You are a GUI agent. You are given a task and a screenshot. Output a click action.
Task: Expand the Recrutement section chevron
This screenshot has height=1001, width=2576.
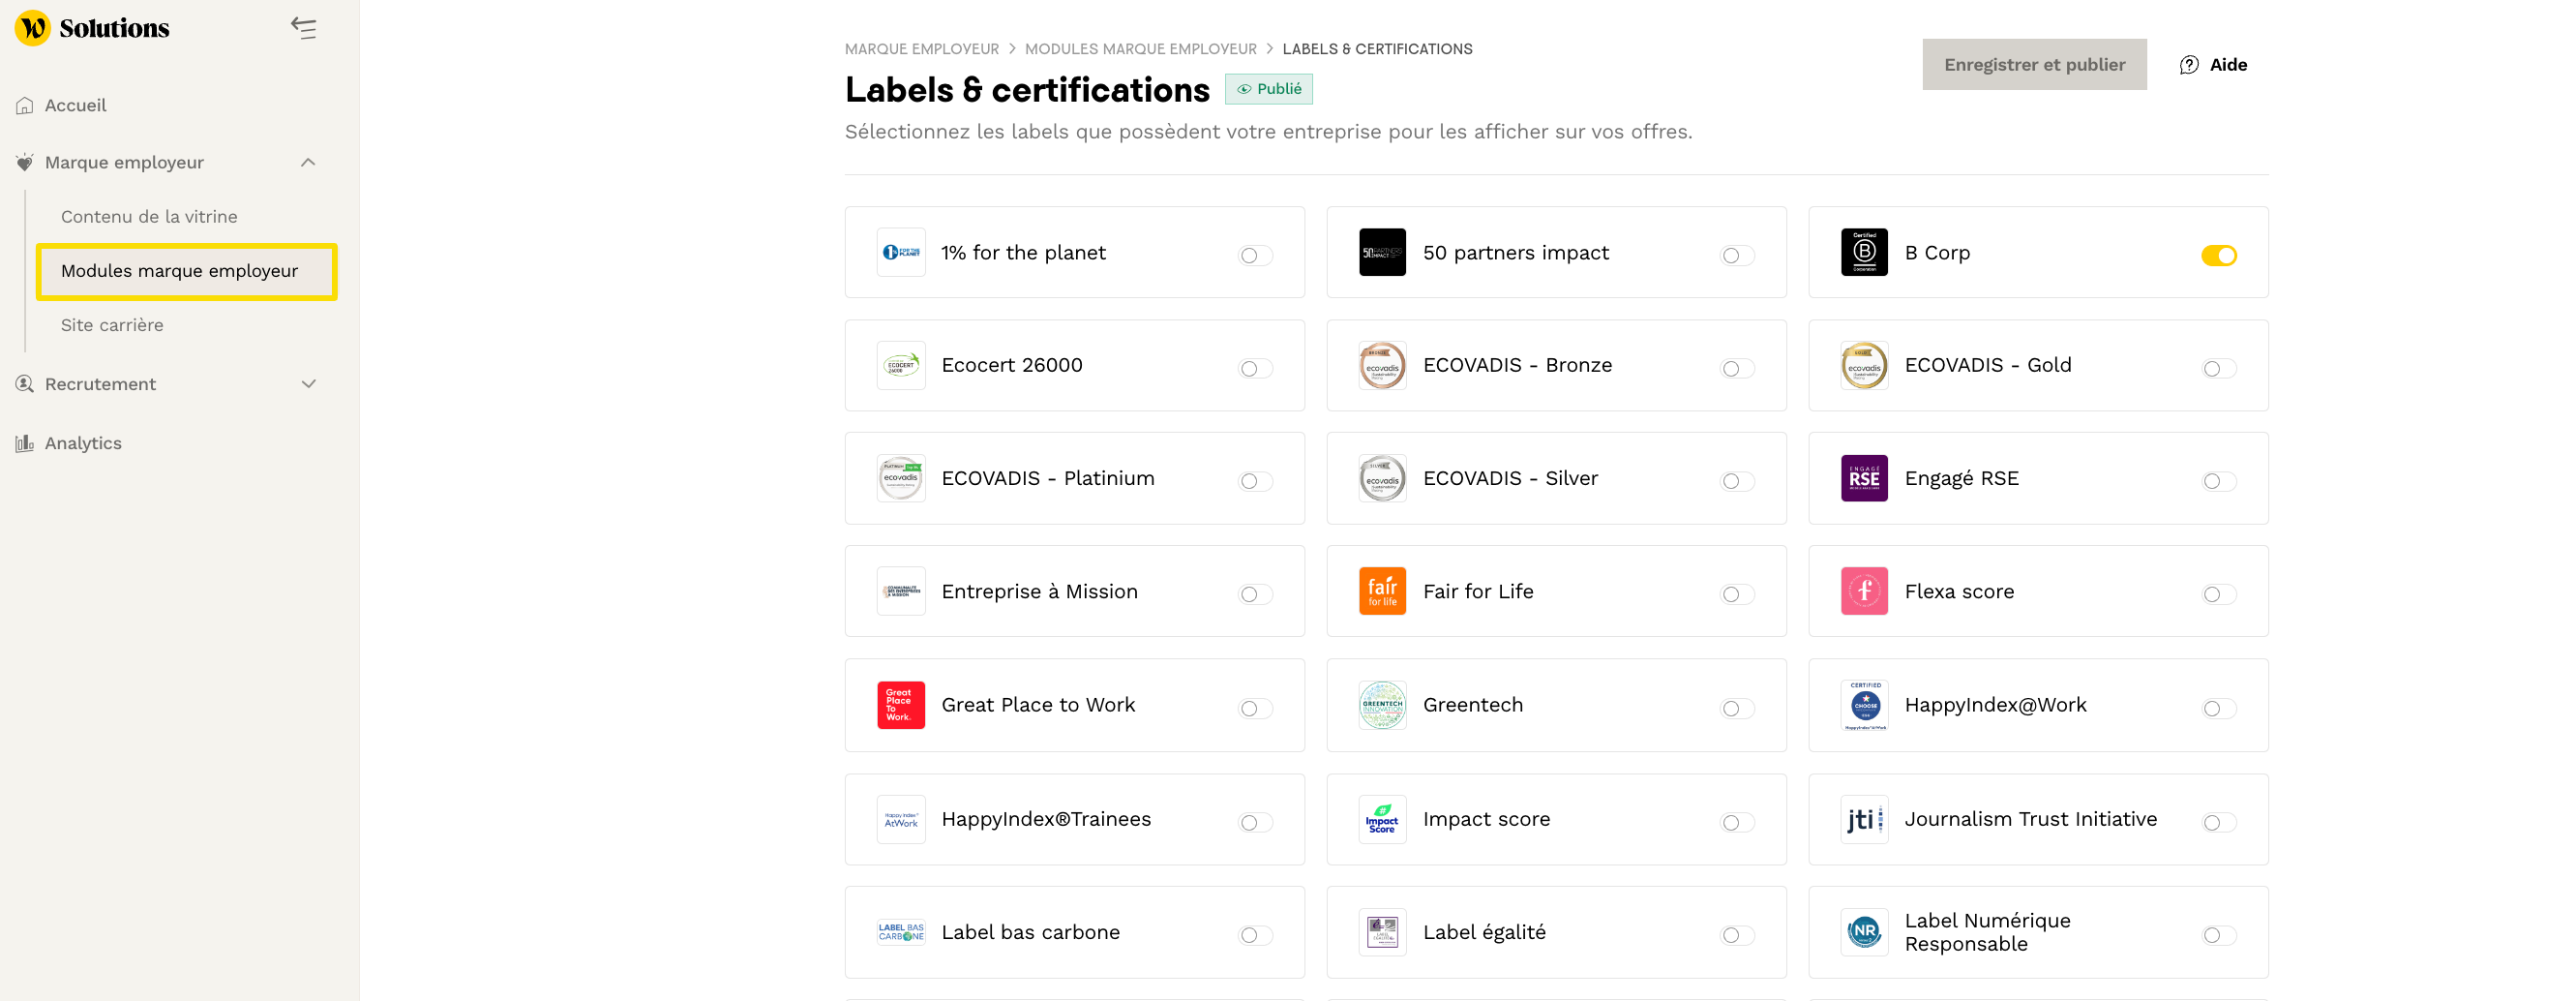[308, 384]
